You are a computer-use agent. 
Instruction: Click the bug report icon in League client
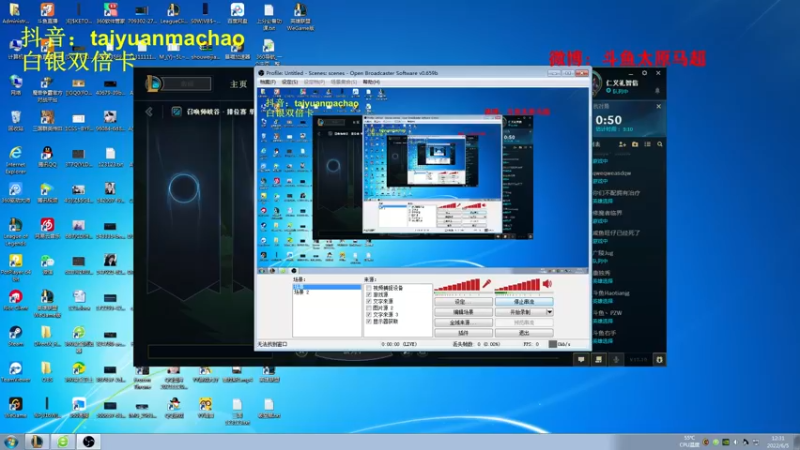[x=659, y=360]
